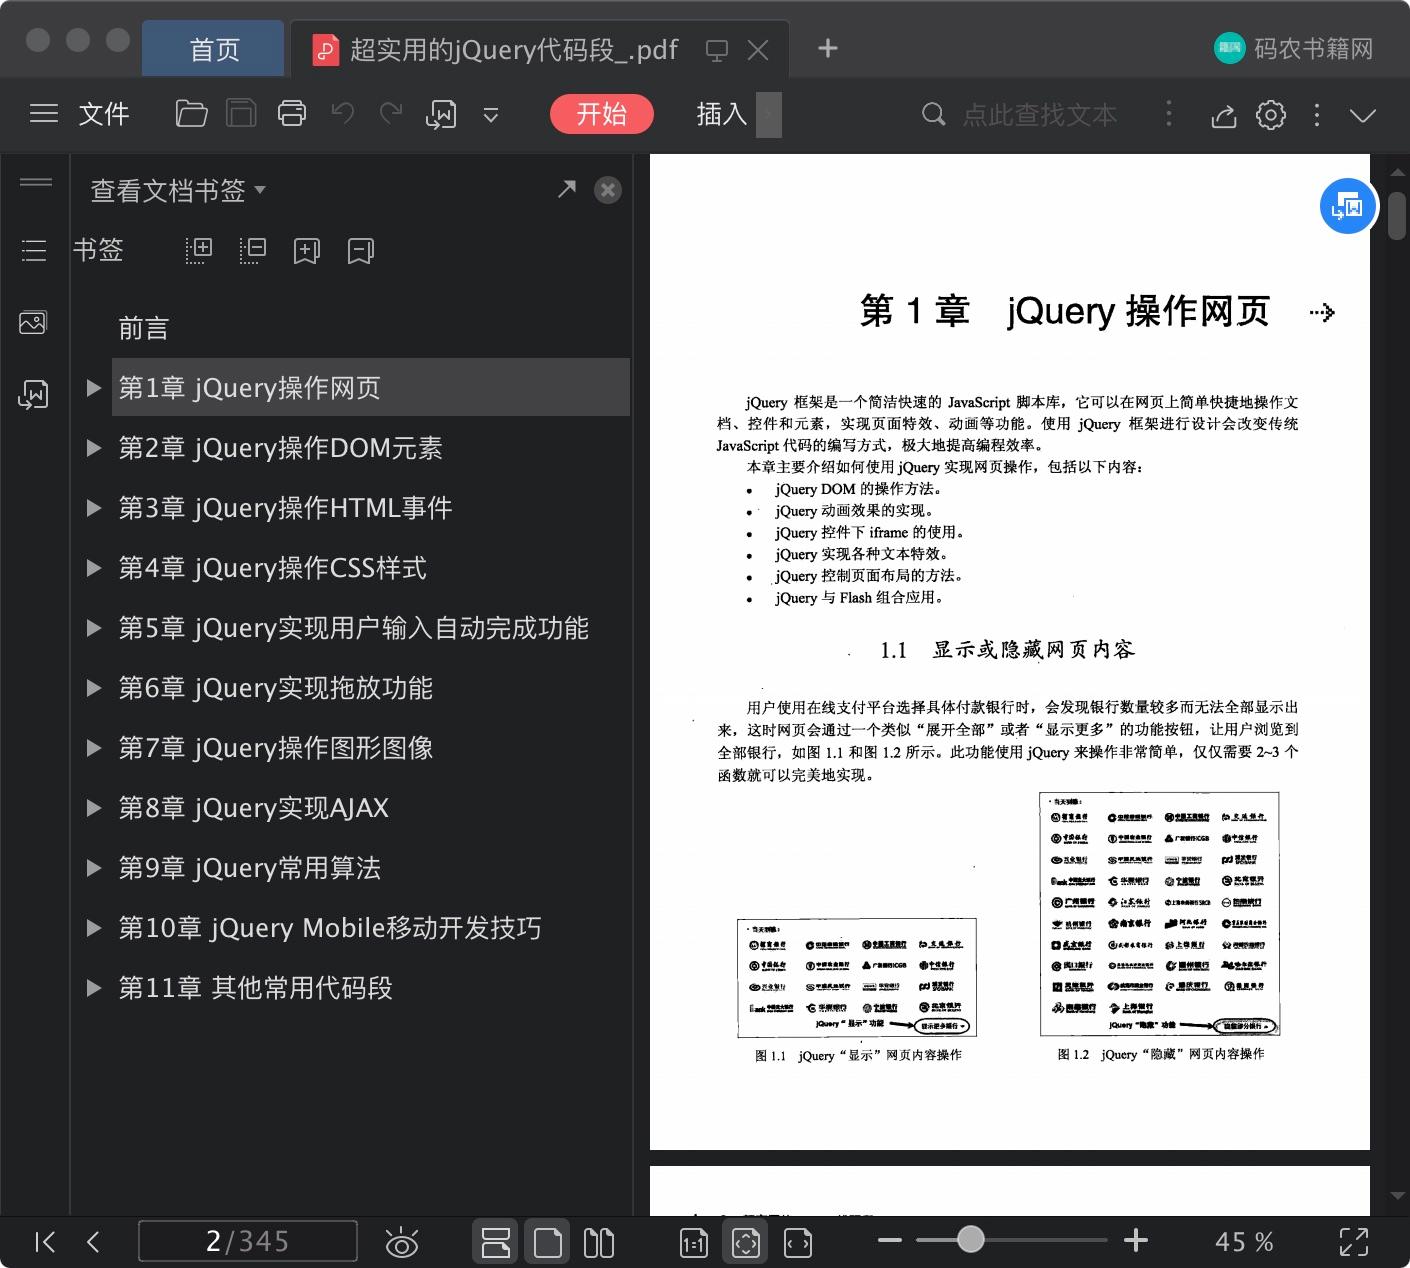Select the 插入 ribbon tab
1410x1268 pixels.
722,114
